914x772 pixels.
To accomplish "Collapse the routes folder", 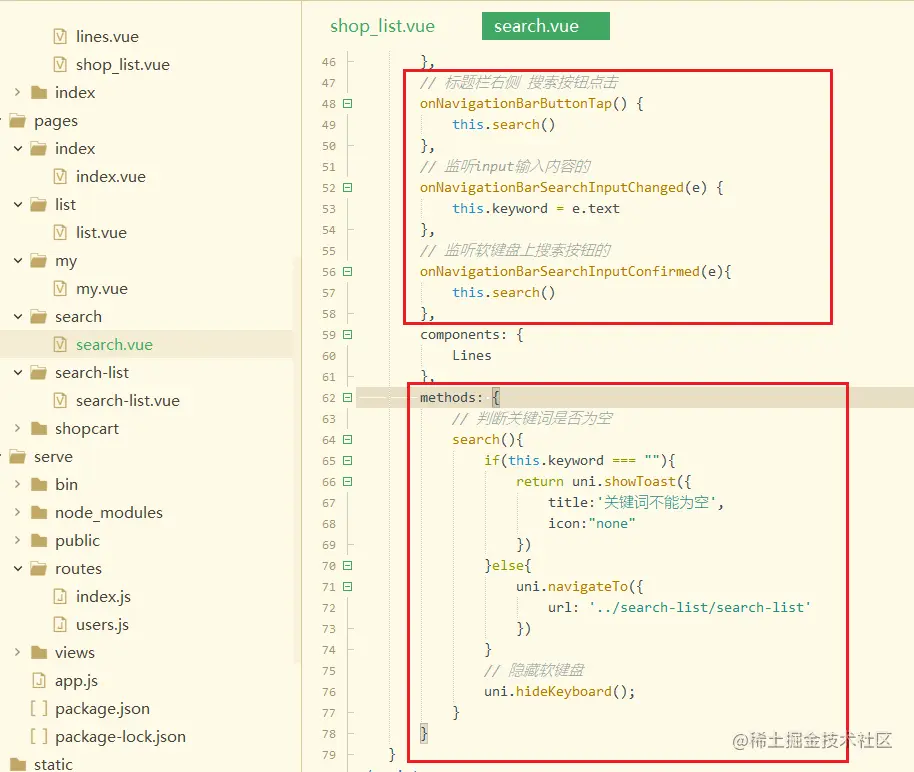I will tap(17, 569).
